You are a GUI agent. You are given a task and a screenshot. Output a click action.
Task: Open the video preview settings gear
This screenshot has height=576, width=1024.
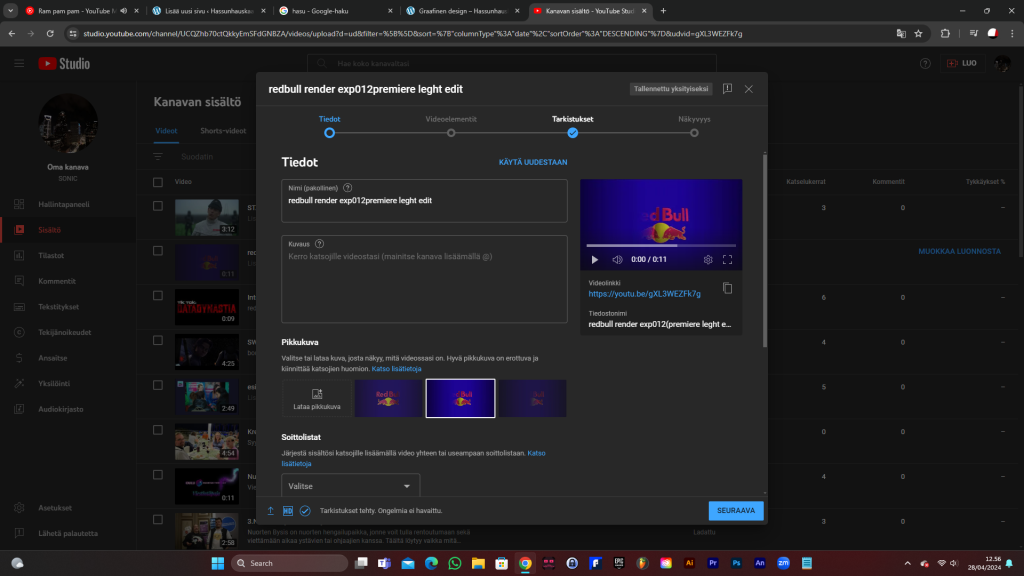click(708, 259)
